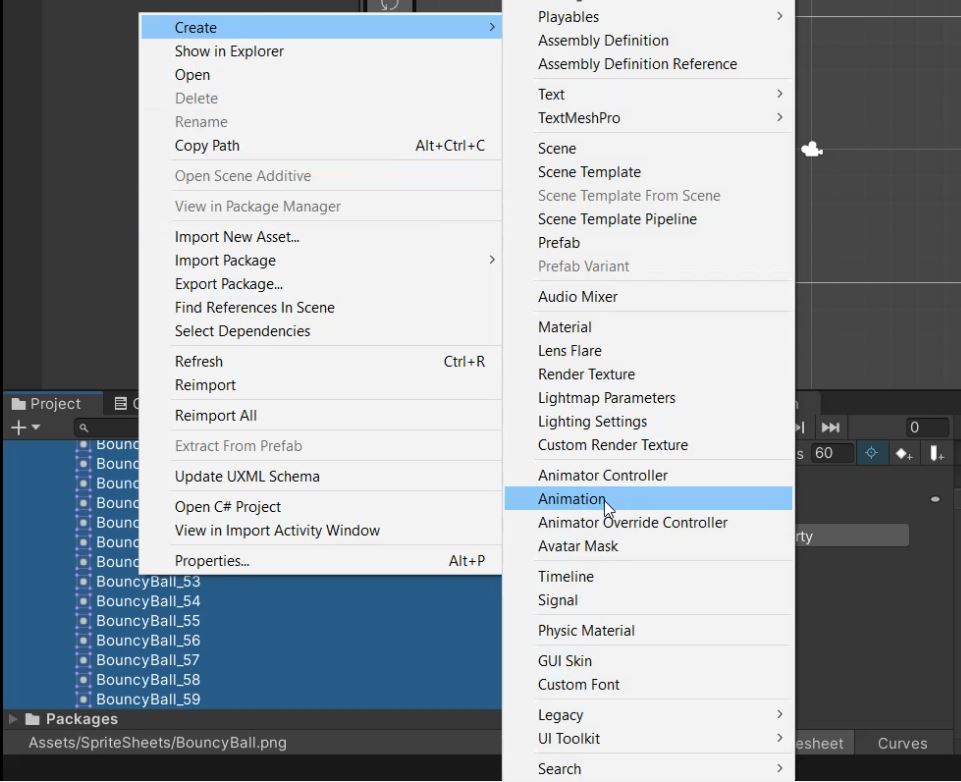Click the Add Event marker icon
The image size is (961, 782).
pyautogui.click(x=936, y=453)
